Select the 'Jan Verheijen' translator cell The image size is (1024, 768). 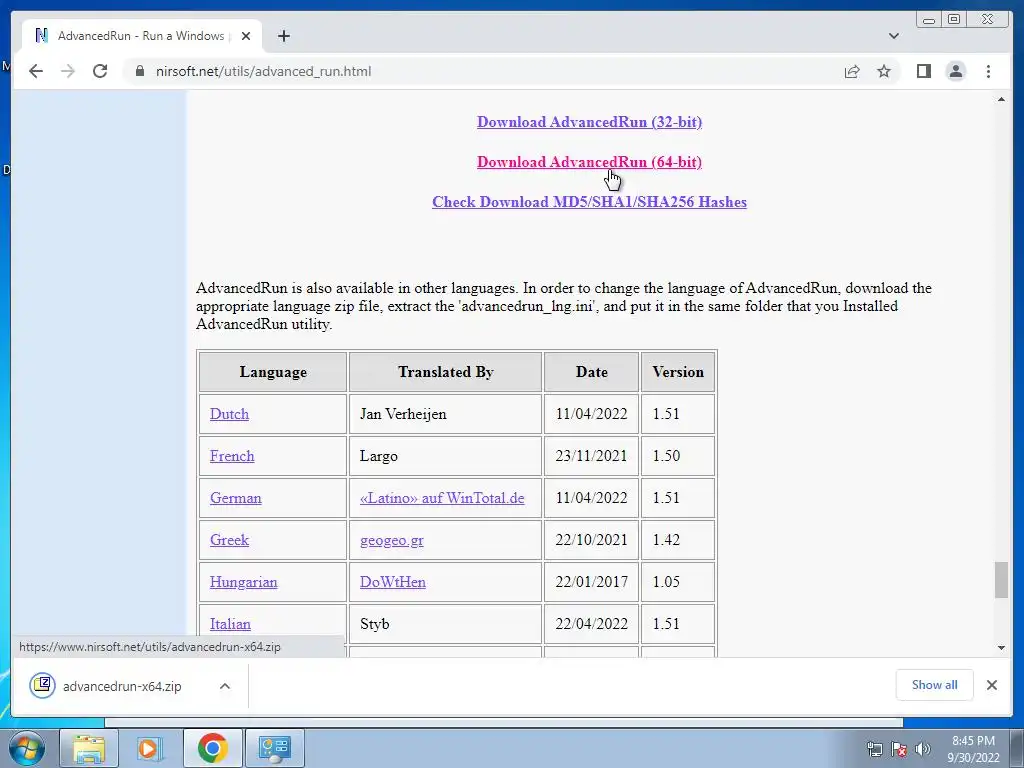(x=445, y=414)
